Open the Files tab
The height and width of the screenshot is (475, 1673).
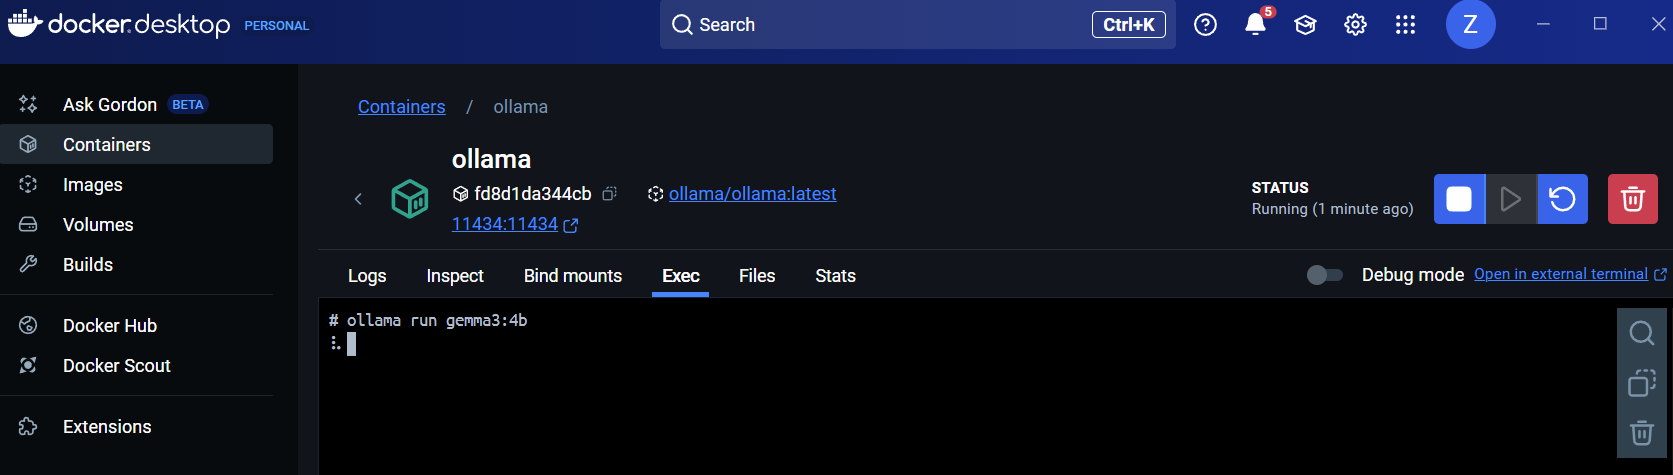click(x=757, y=276)
